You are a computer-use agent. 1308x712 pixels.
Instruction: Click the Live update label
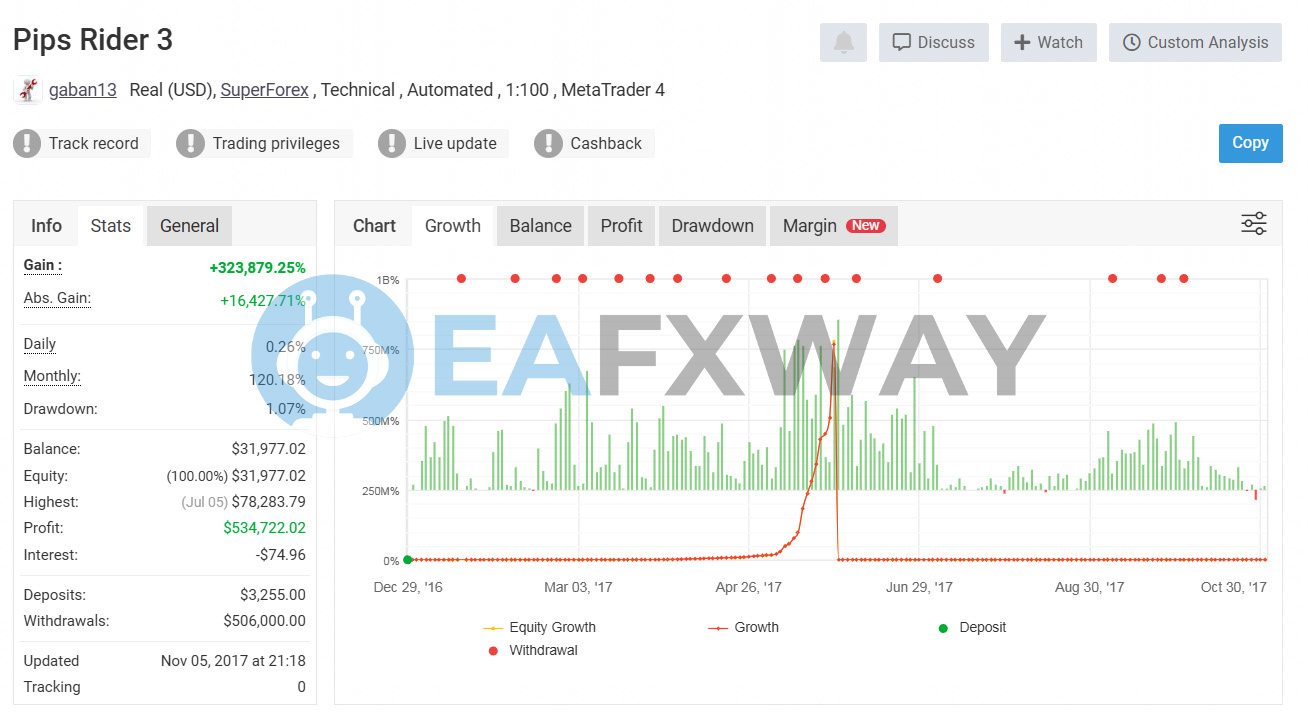(455, 143)
